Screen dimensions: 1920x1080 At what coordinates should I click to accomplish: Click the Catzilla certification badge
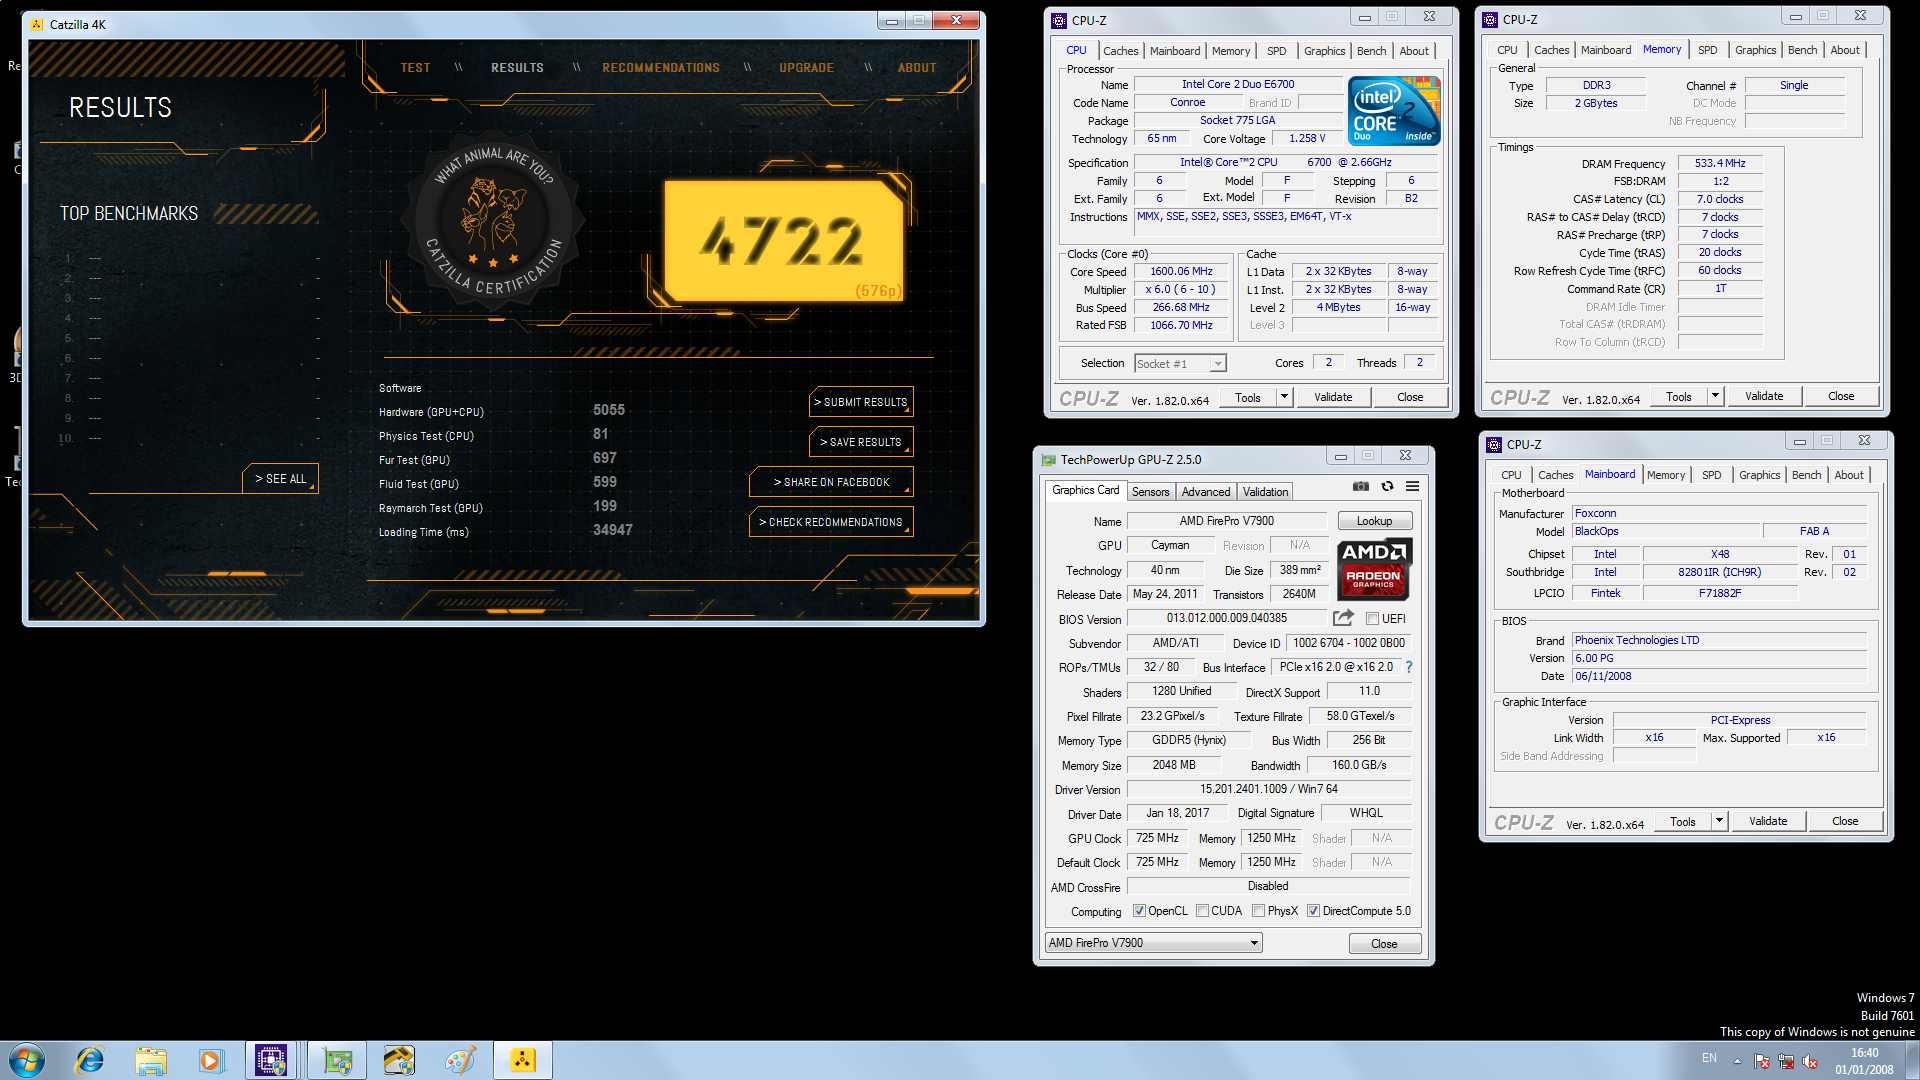click(x=492, y=221)
